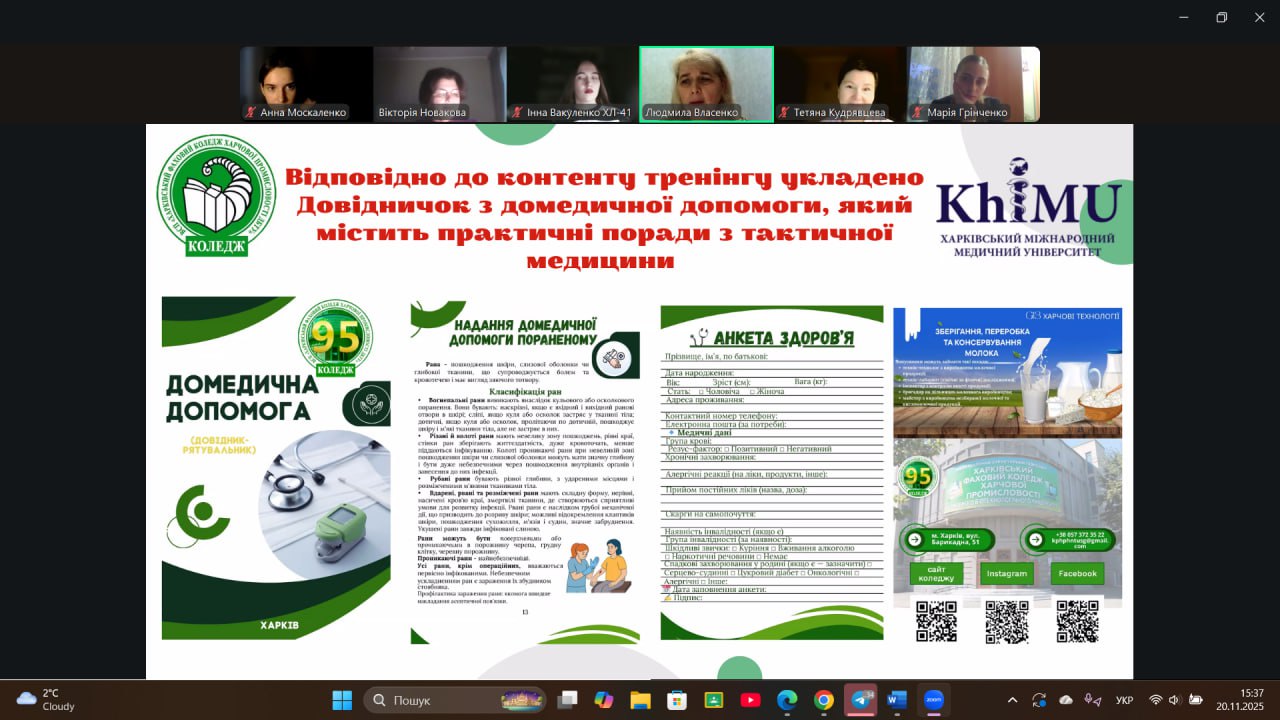Click the Windows Start button

342,700
